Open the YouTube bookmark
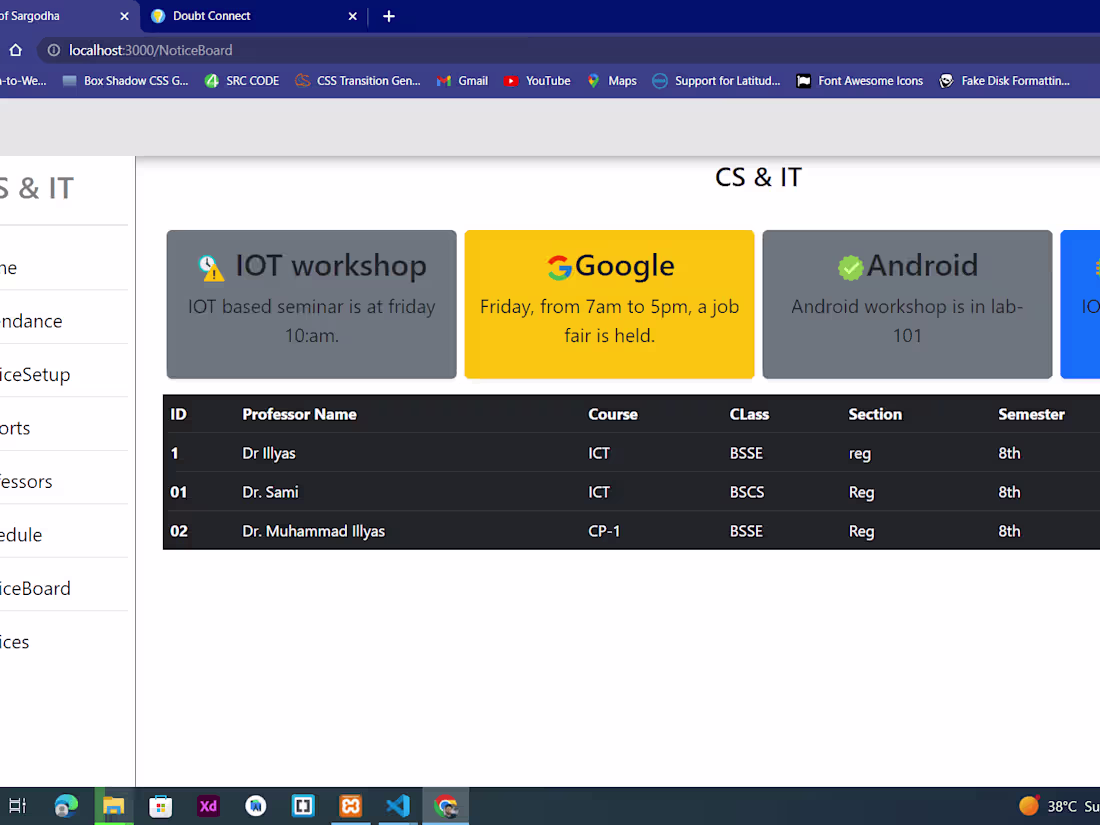Viewport: 1100px width, 825px height. (x=537, y=81)
